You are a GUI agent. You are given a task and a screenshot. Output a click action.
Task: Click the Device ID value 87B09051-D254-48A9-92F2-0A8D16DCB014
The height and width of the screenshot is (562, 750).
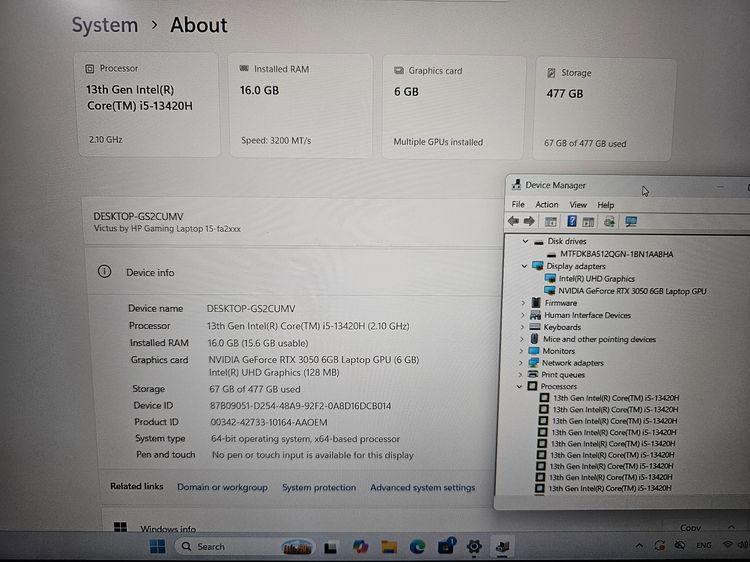coord(300,406)
